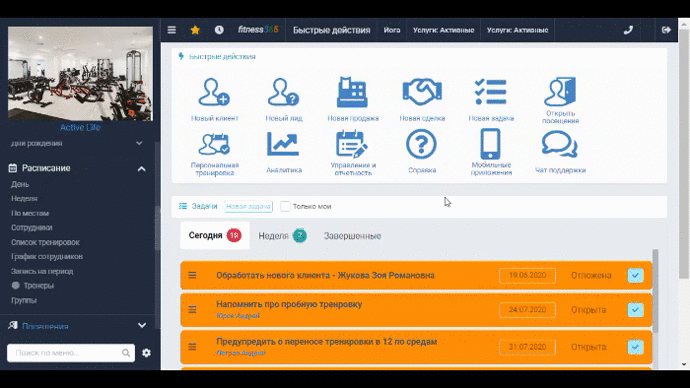Click the phone call icon
The width and height of the screenshot is (690, 388).
(x=628, y=30)
